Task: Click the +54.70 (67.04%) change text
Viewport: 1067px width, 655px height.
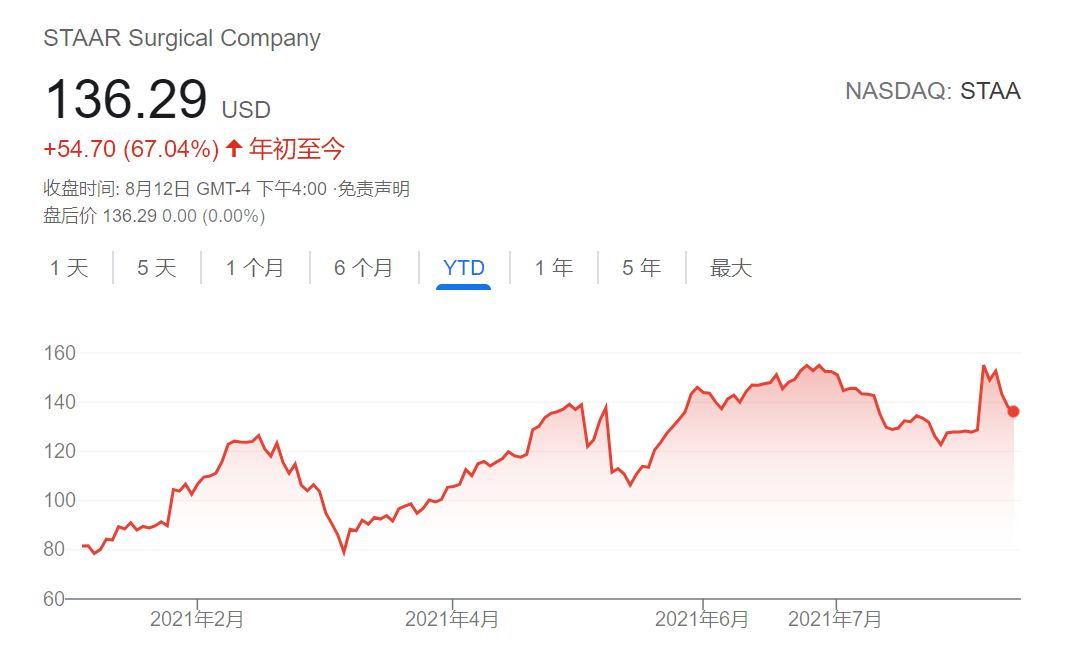Action: 130,148
